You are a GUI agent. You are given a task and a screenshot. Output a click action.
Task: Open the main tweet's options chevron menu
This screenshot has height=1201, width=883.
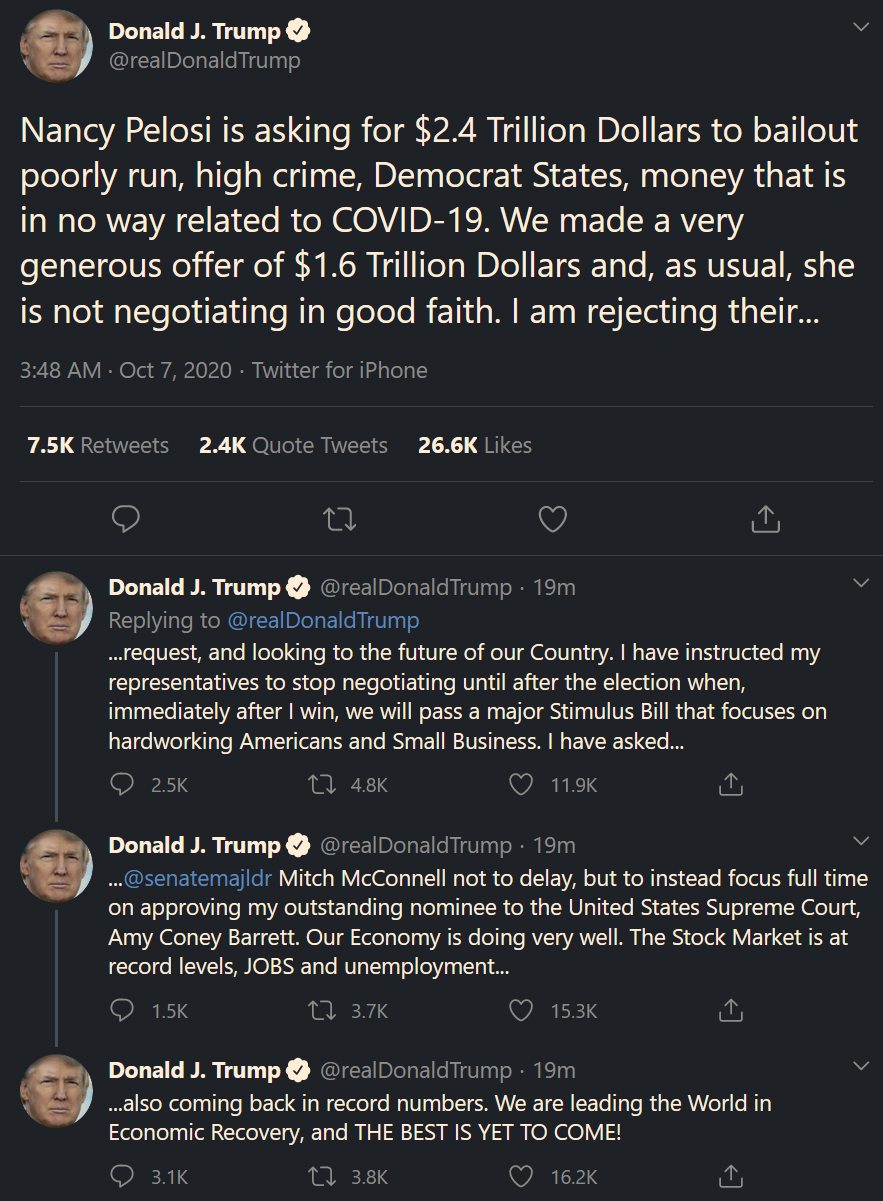(859, 27)
